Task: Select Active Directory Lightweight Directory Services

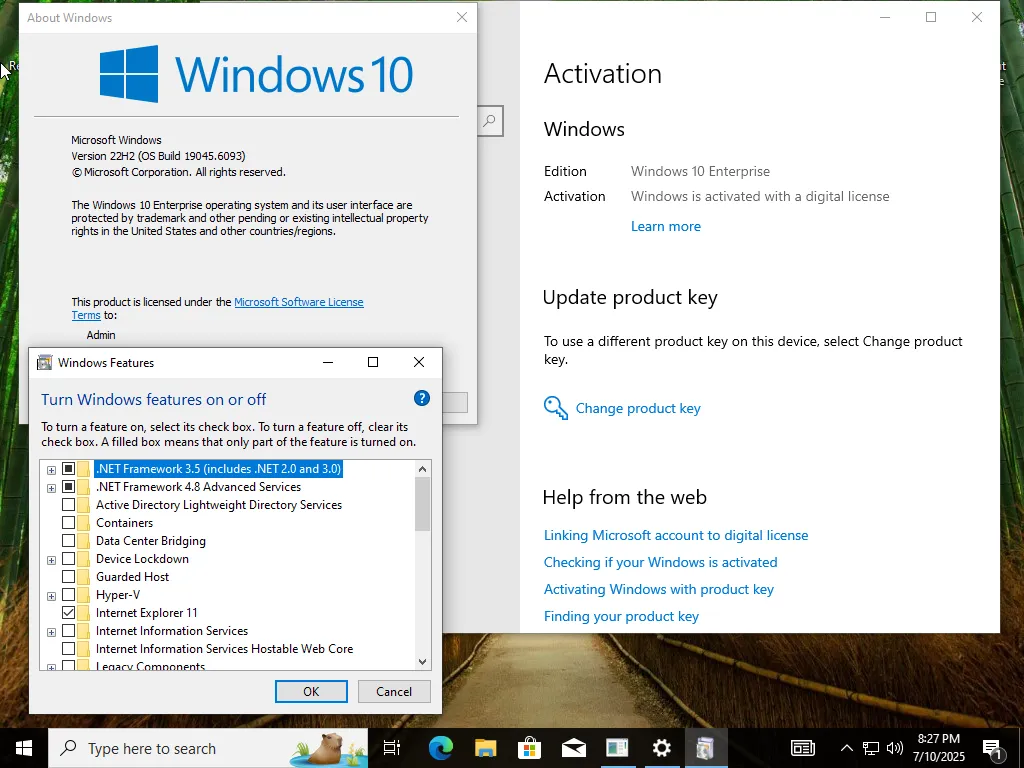Action: click(x=219, y=505)
